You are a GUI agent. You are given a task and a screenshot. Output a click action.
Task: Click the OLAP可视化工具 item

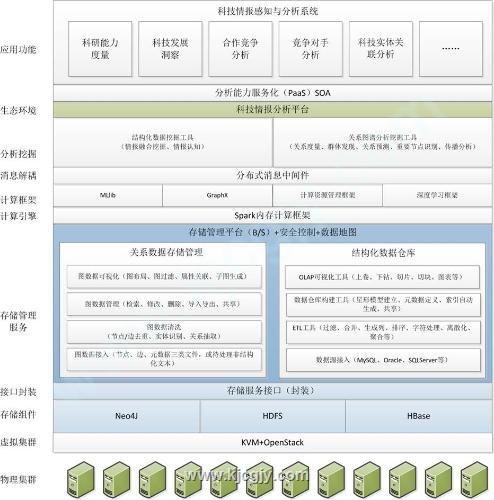pos(382,277)
